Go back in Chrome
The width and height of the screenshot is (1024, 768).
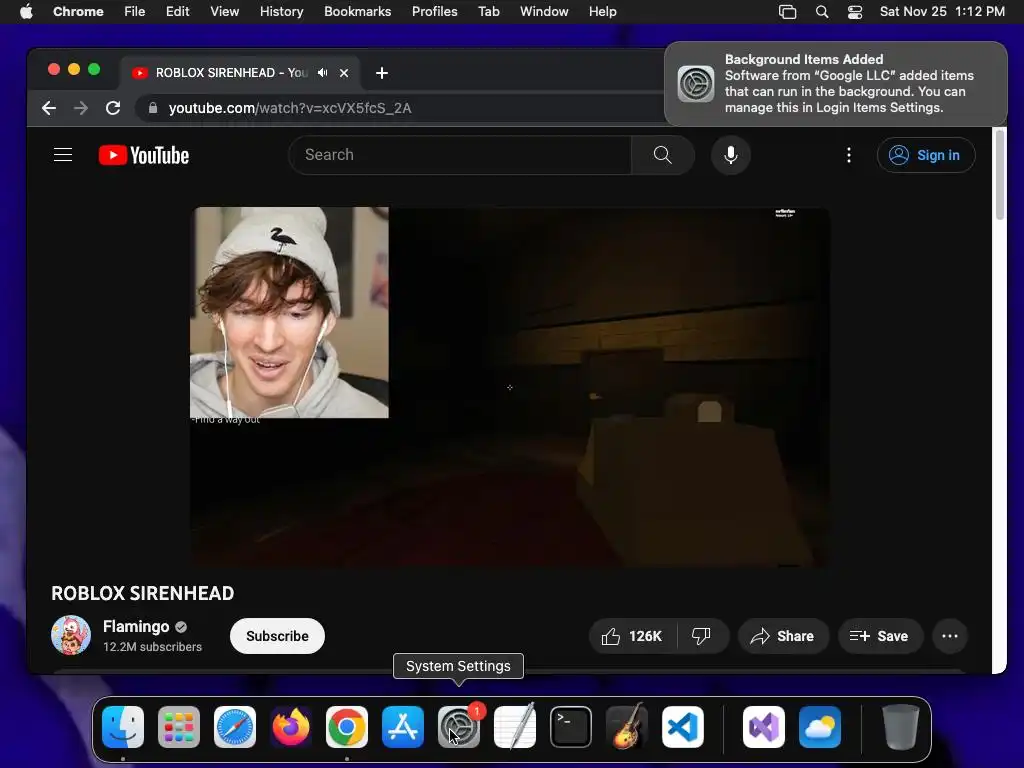(x=49, y=108)
